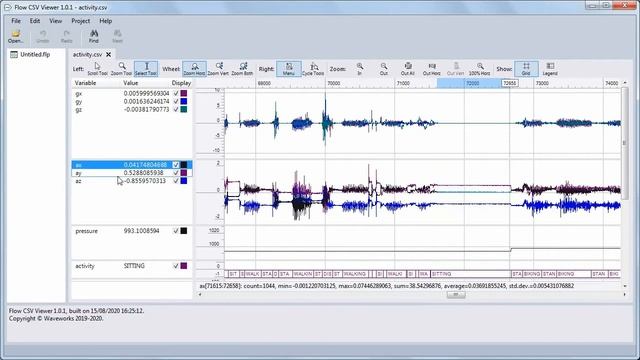Select the pressure variable row
640x360 pixels.
132,231
